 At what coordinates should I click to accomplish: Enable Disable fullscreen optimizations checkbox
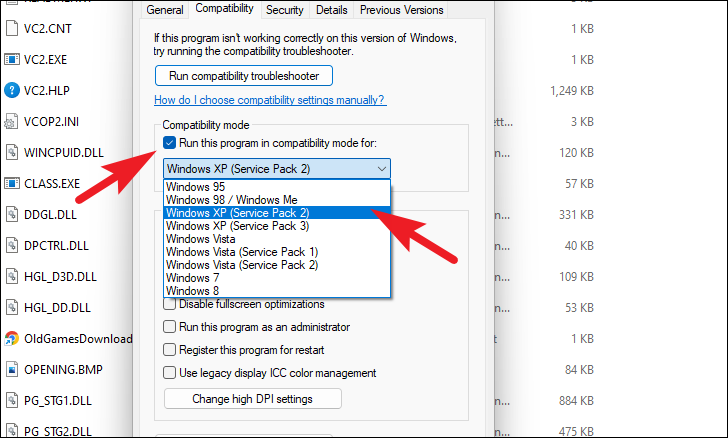point(169,304)
